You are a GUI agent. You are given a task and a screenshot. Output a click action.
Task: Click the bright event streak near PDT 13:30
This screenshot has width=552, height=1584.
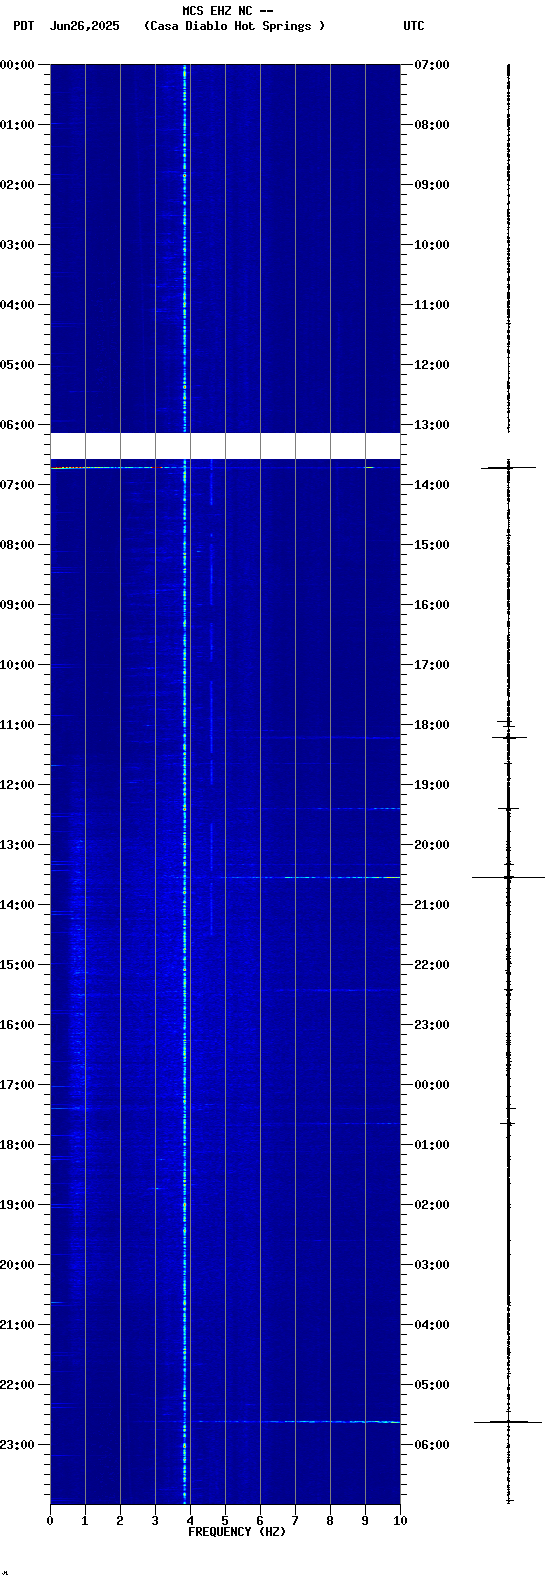[308, 877]
